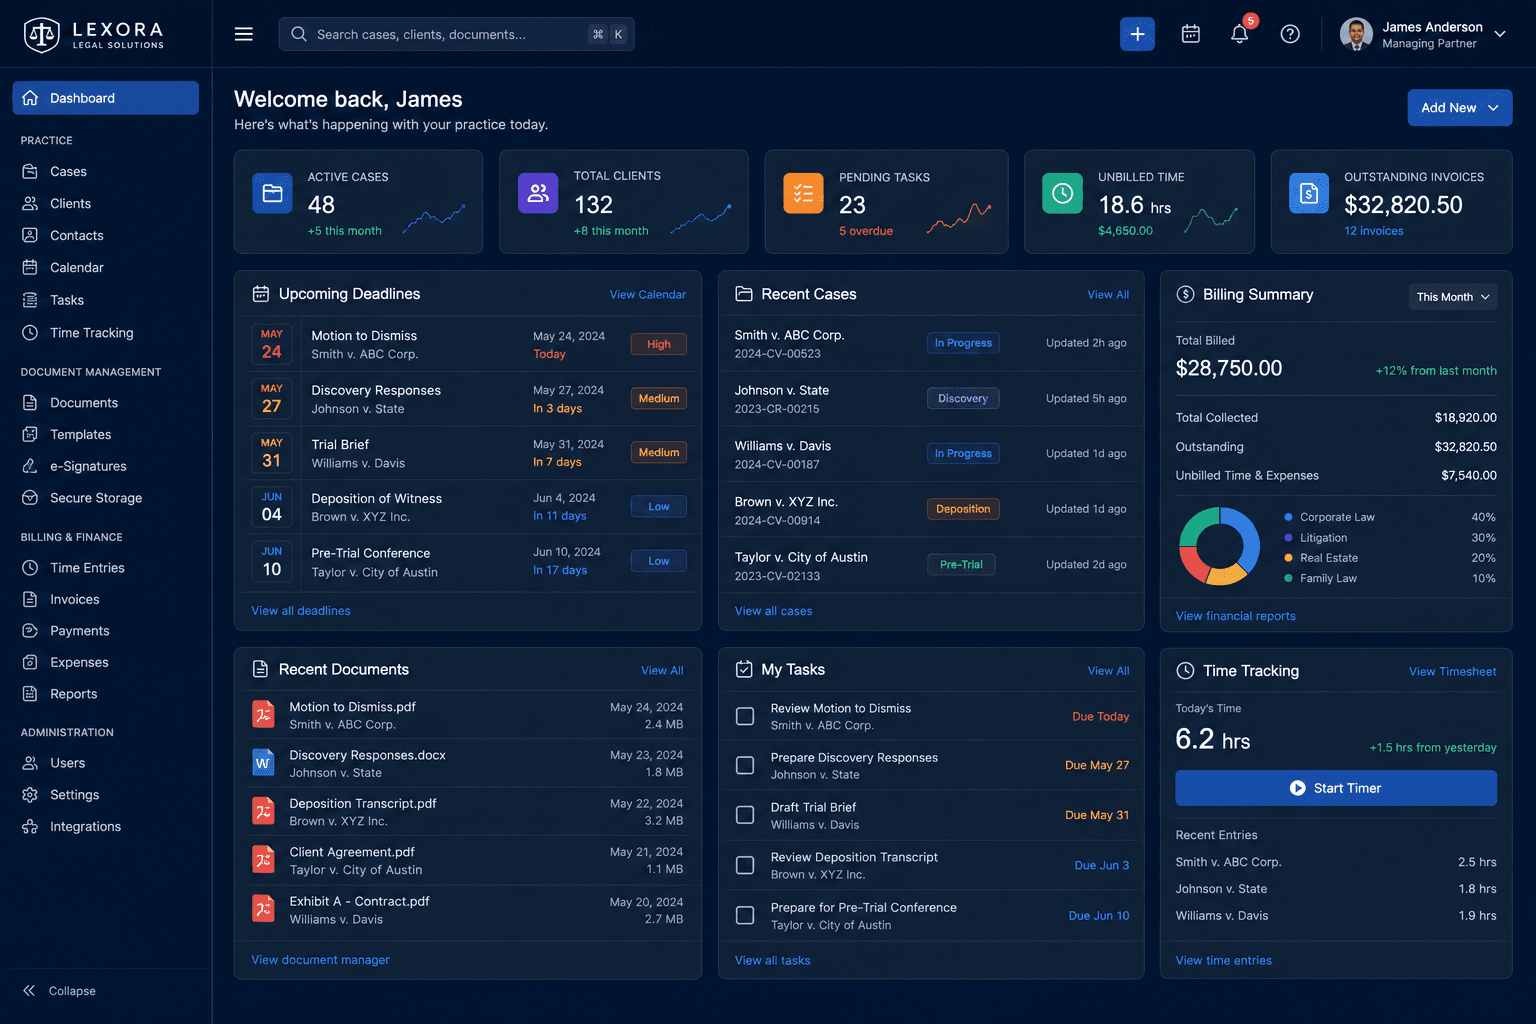Click the 12 invoices link text
This screenshot has width=1536, height=1024.
(1374, 231)
